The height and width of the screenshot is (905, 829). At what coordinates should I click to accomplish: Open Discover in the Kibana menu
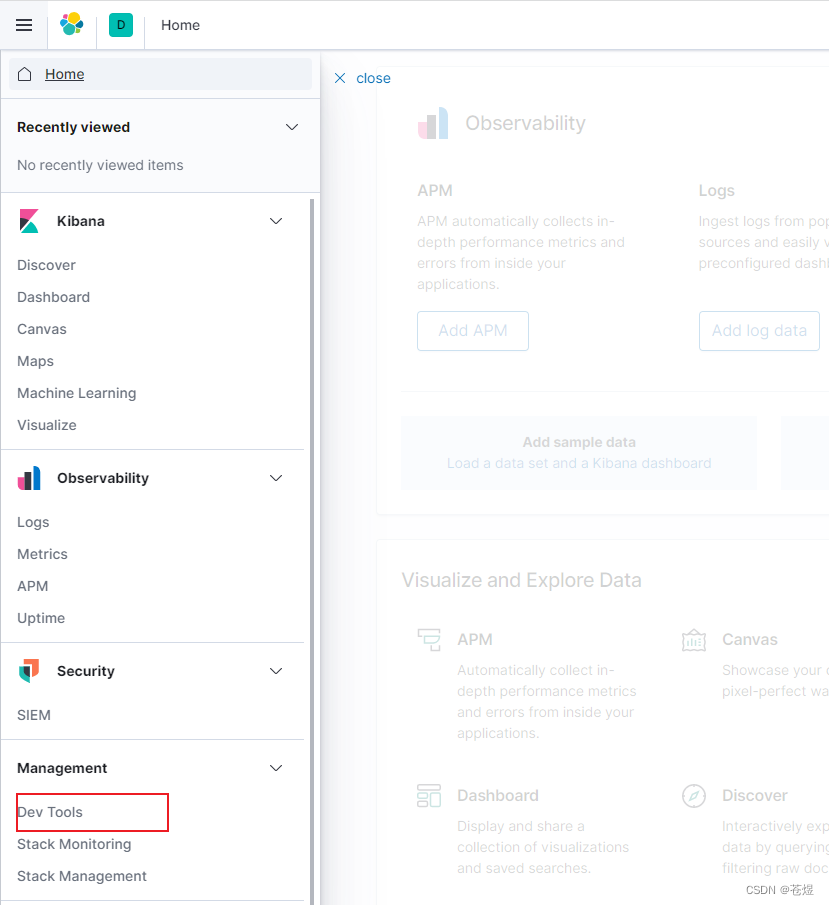pyautogui.click(x=46, y=265)
